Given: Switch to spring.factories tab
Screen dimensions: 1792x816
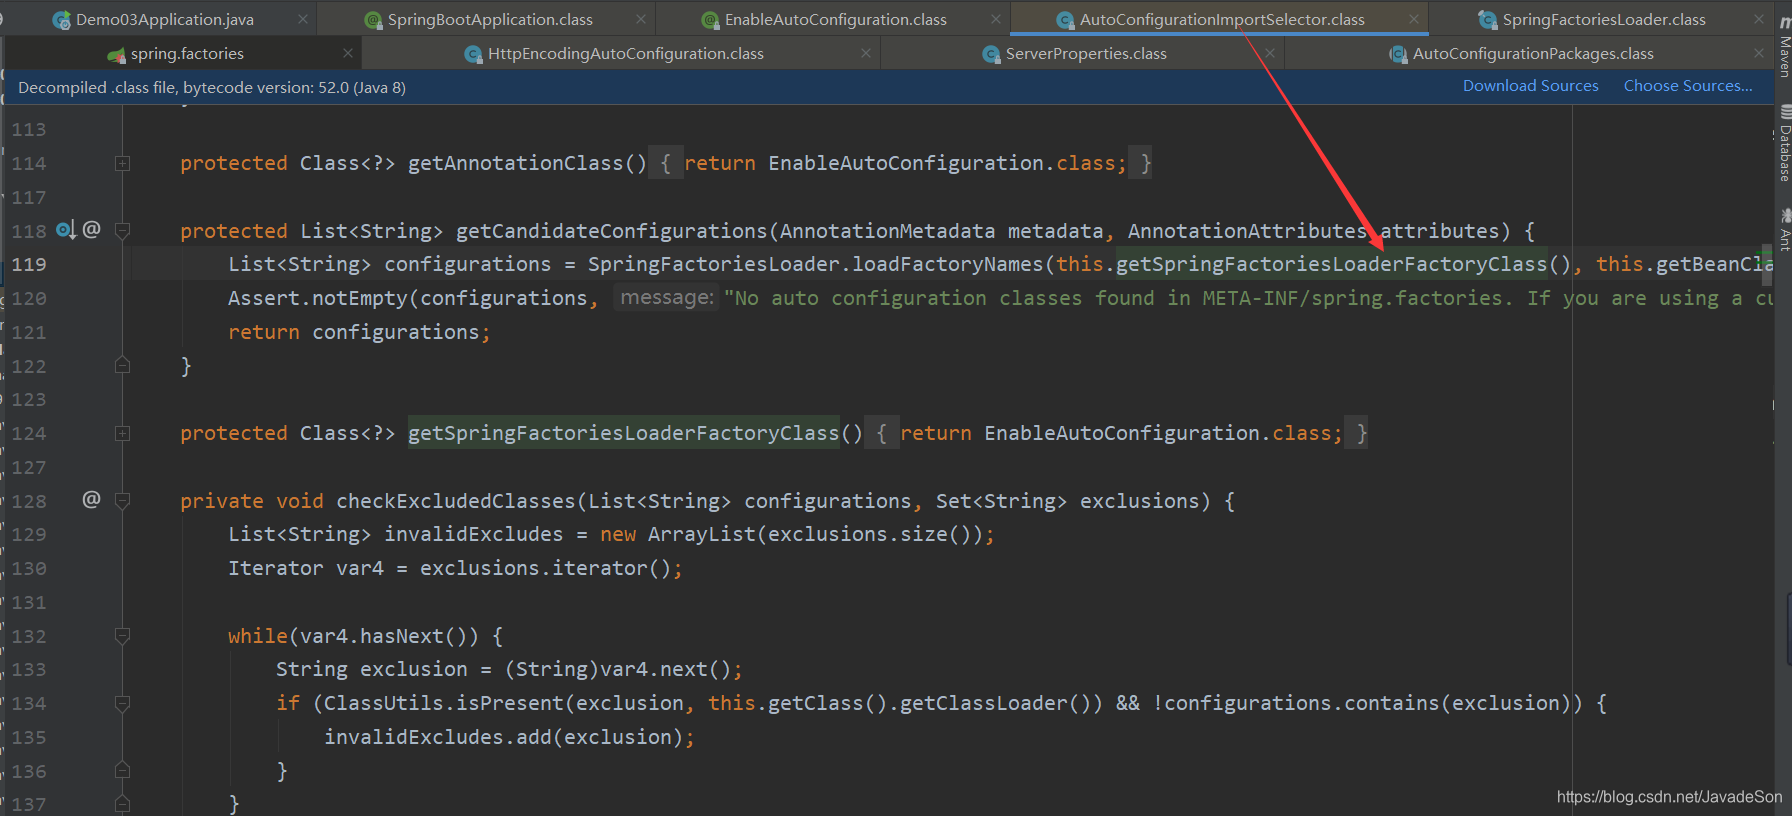Looking at the screenshot, I should pyautogui.click(x=186, y=53).
